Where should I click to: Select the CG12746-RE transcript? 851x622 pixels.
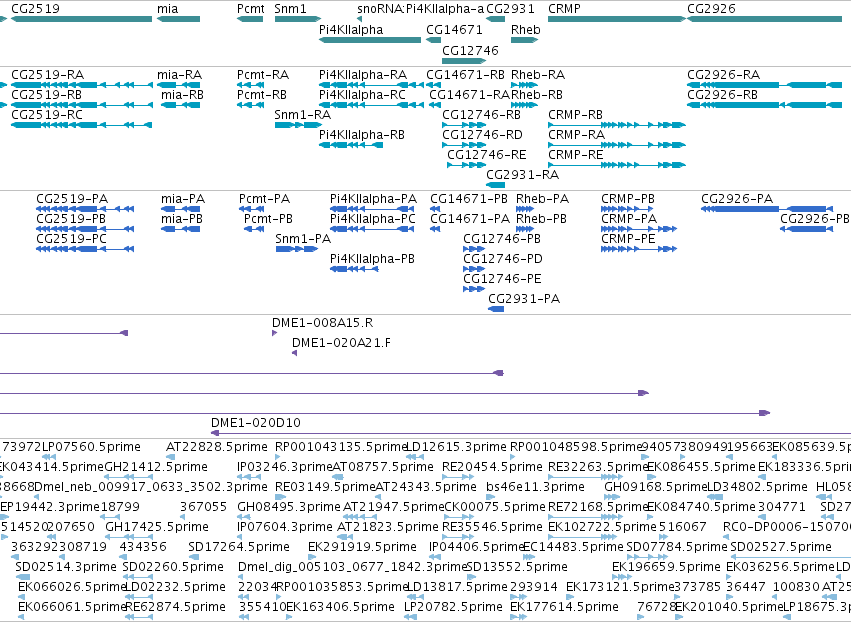466,165
